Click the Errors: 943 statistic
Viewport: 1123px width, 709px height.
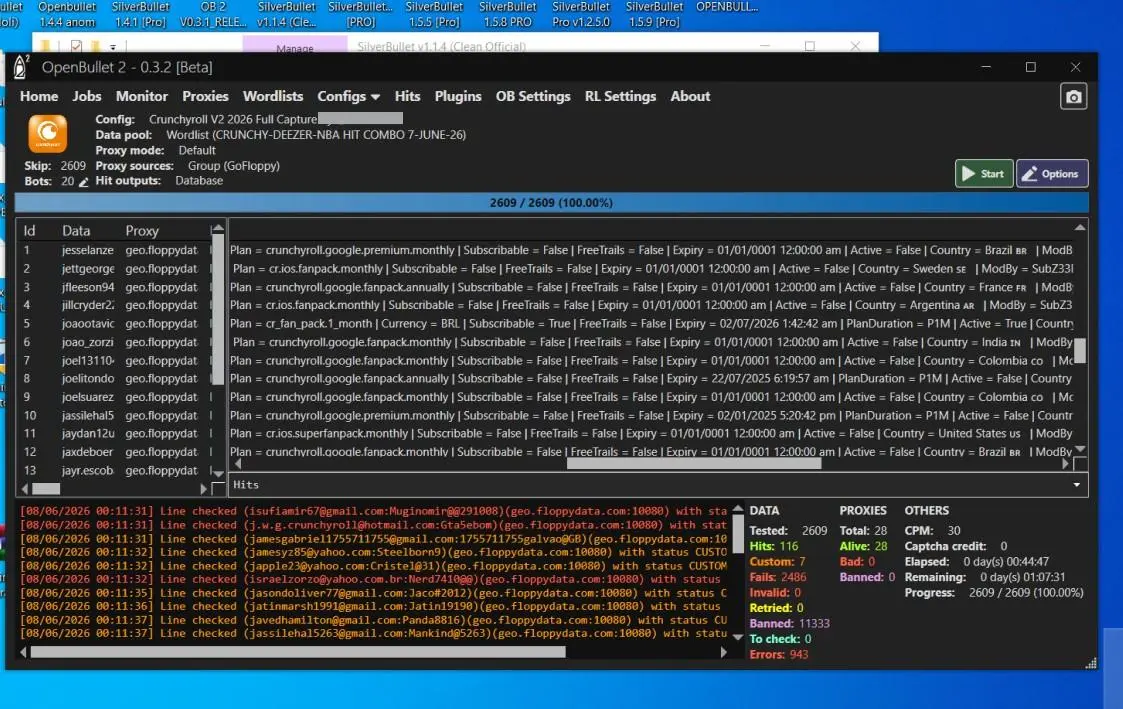coord(779,655)
